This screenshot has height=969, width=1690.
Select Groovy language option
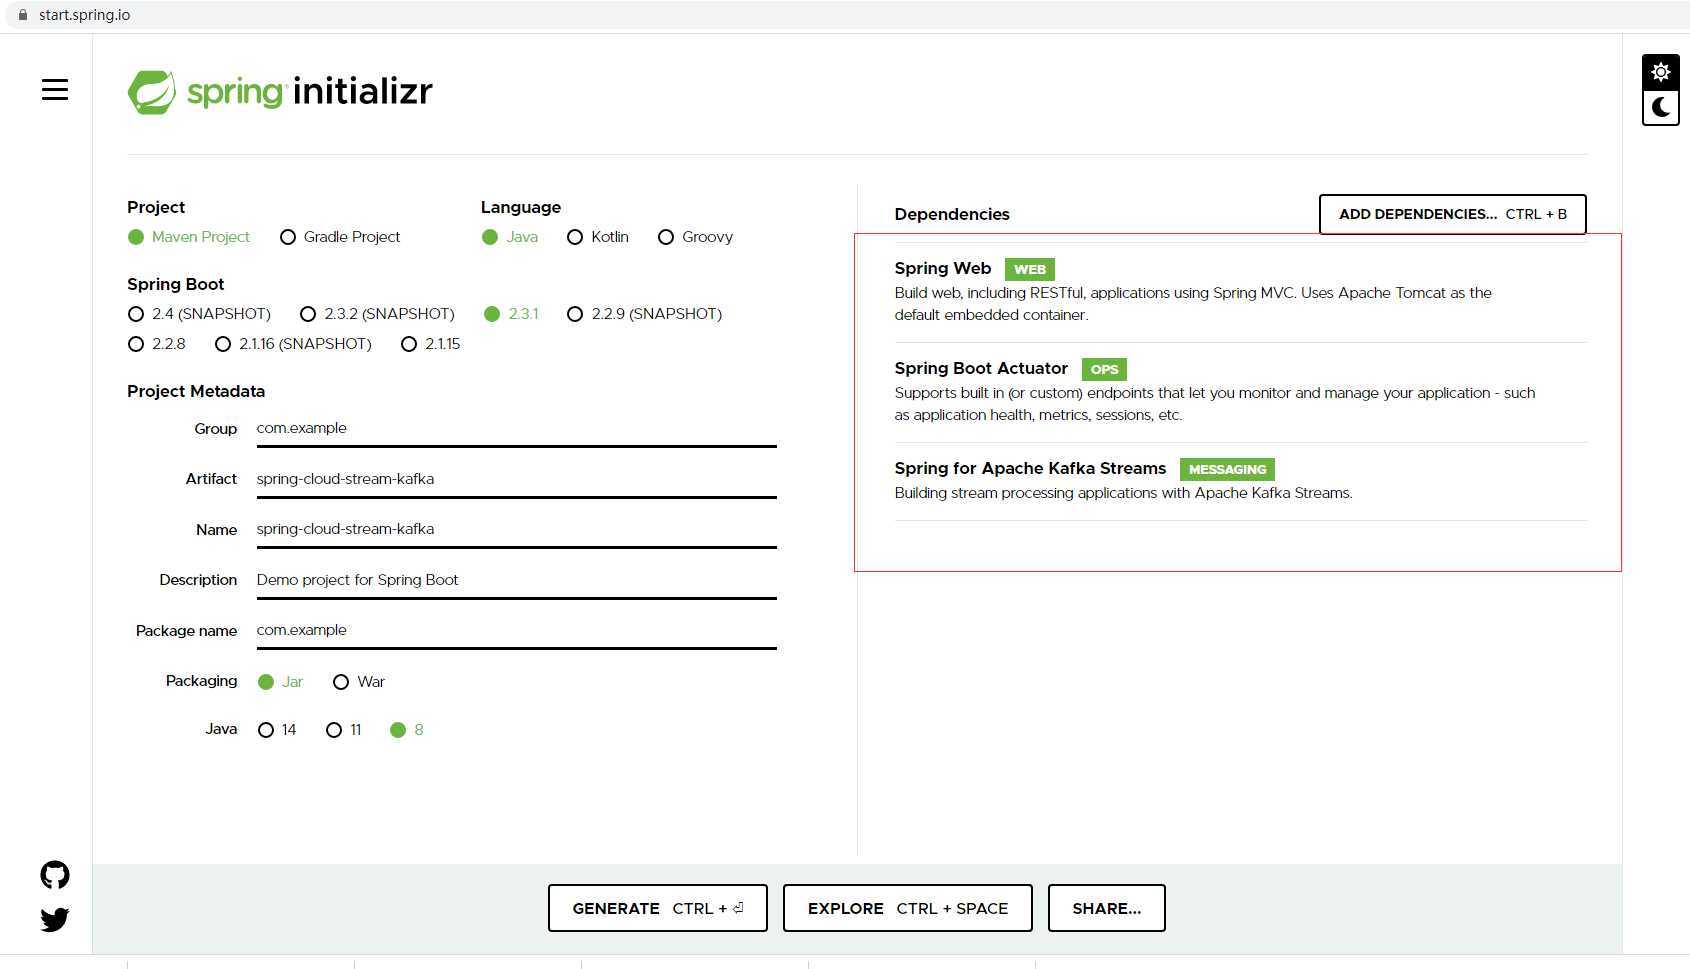(x=695, y=237)
